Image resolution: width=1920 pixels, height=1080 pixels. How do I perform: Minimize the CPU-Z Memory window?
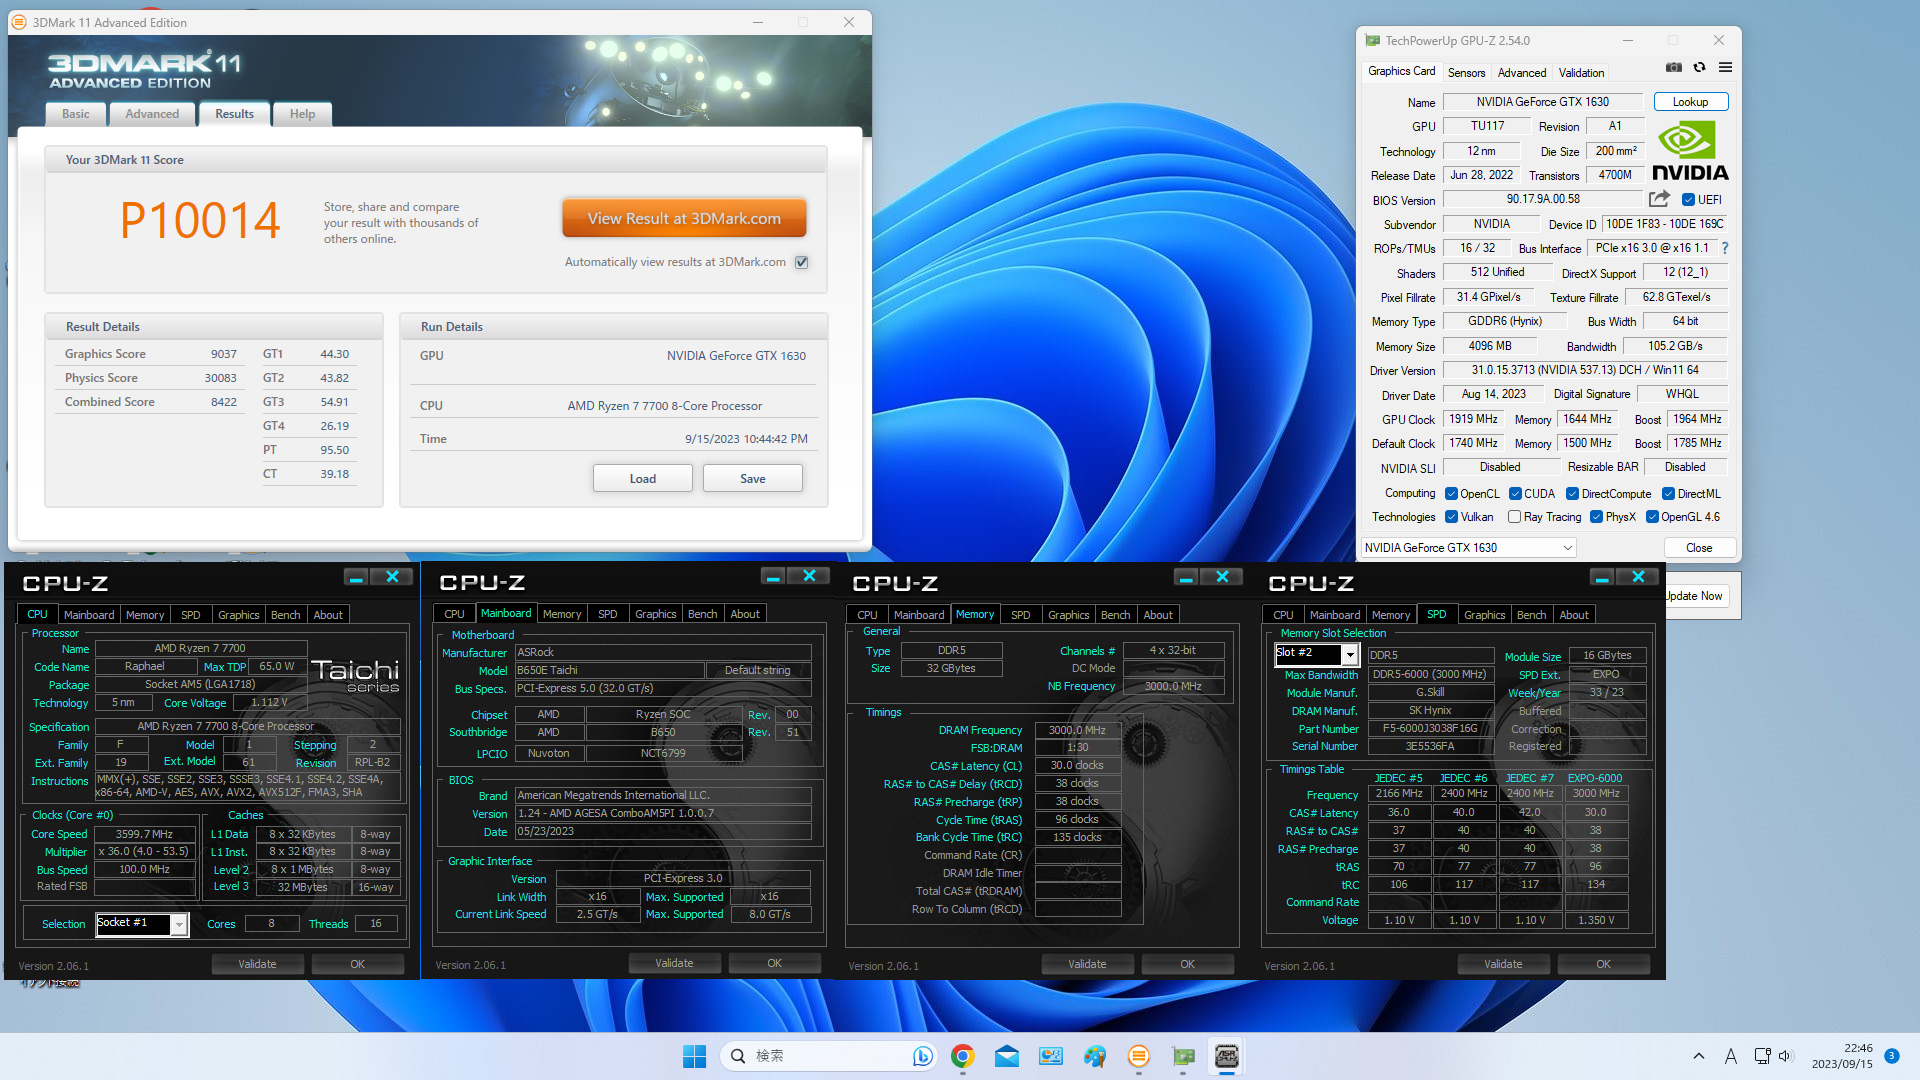click(1186, 577)
